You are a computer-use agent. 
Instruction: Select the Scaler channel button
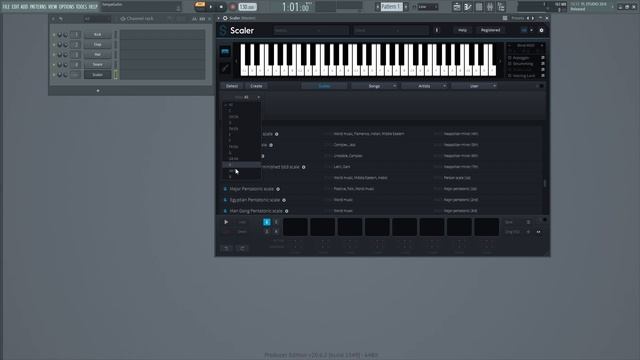tap(98, 75)
